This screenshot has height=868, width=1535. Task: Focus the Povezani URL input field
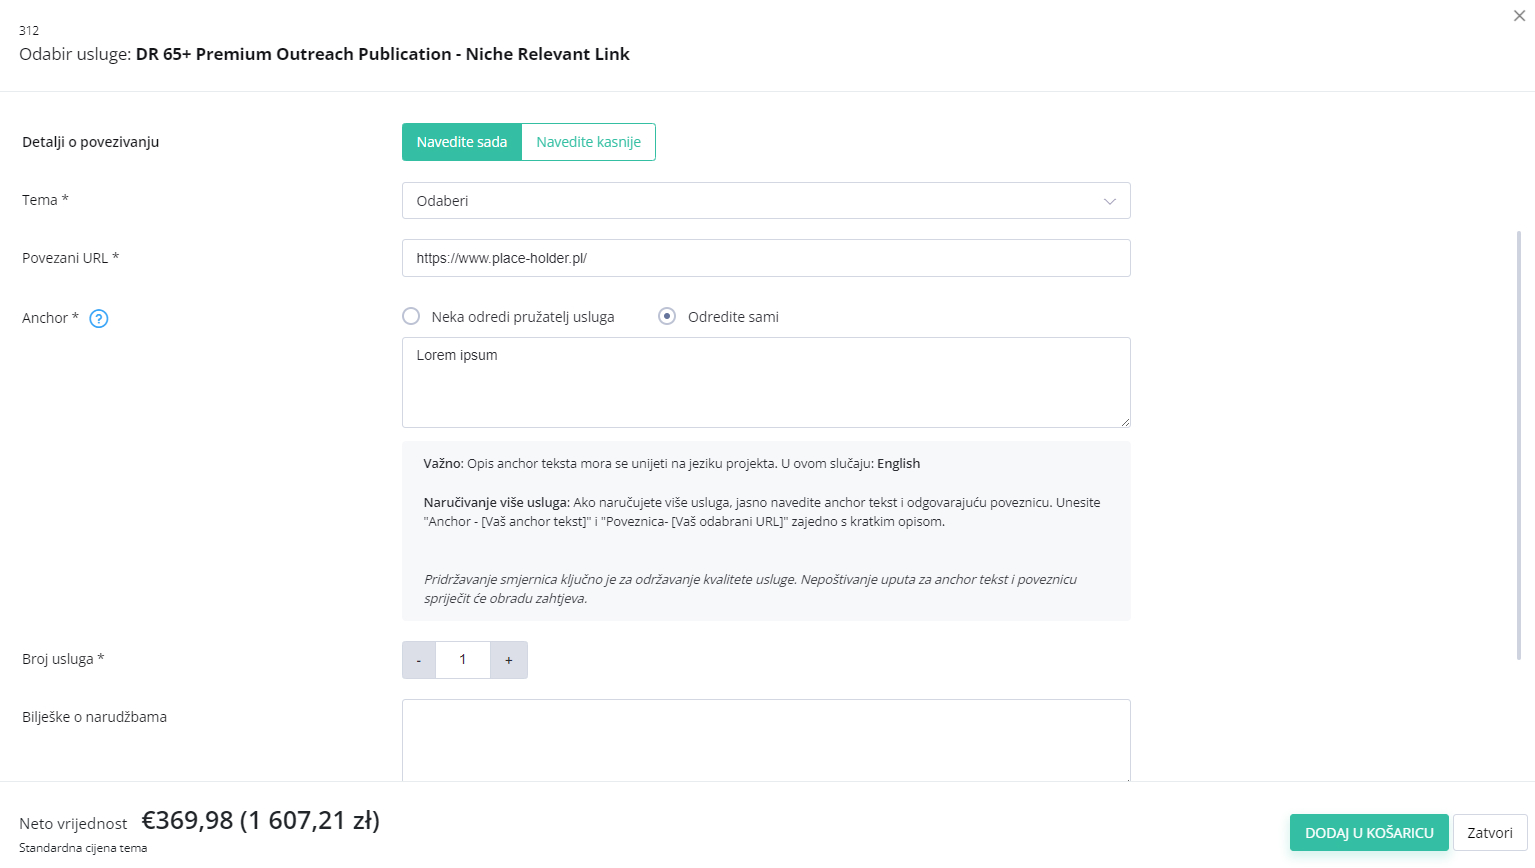coord(766,258)
